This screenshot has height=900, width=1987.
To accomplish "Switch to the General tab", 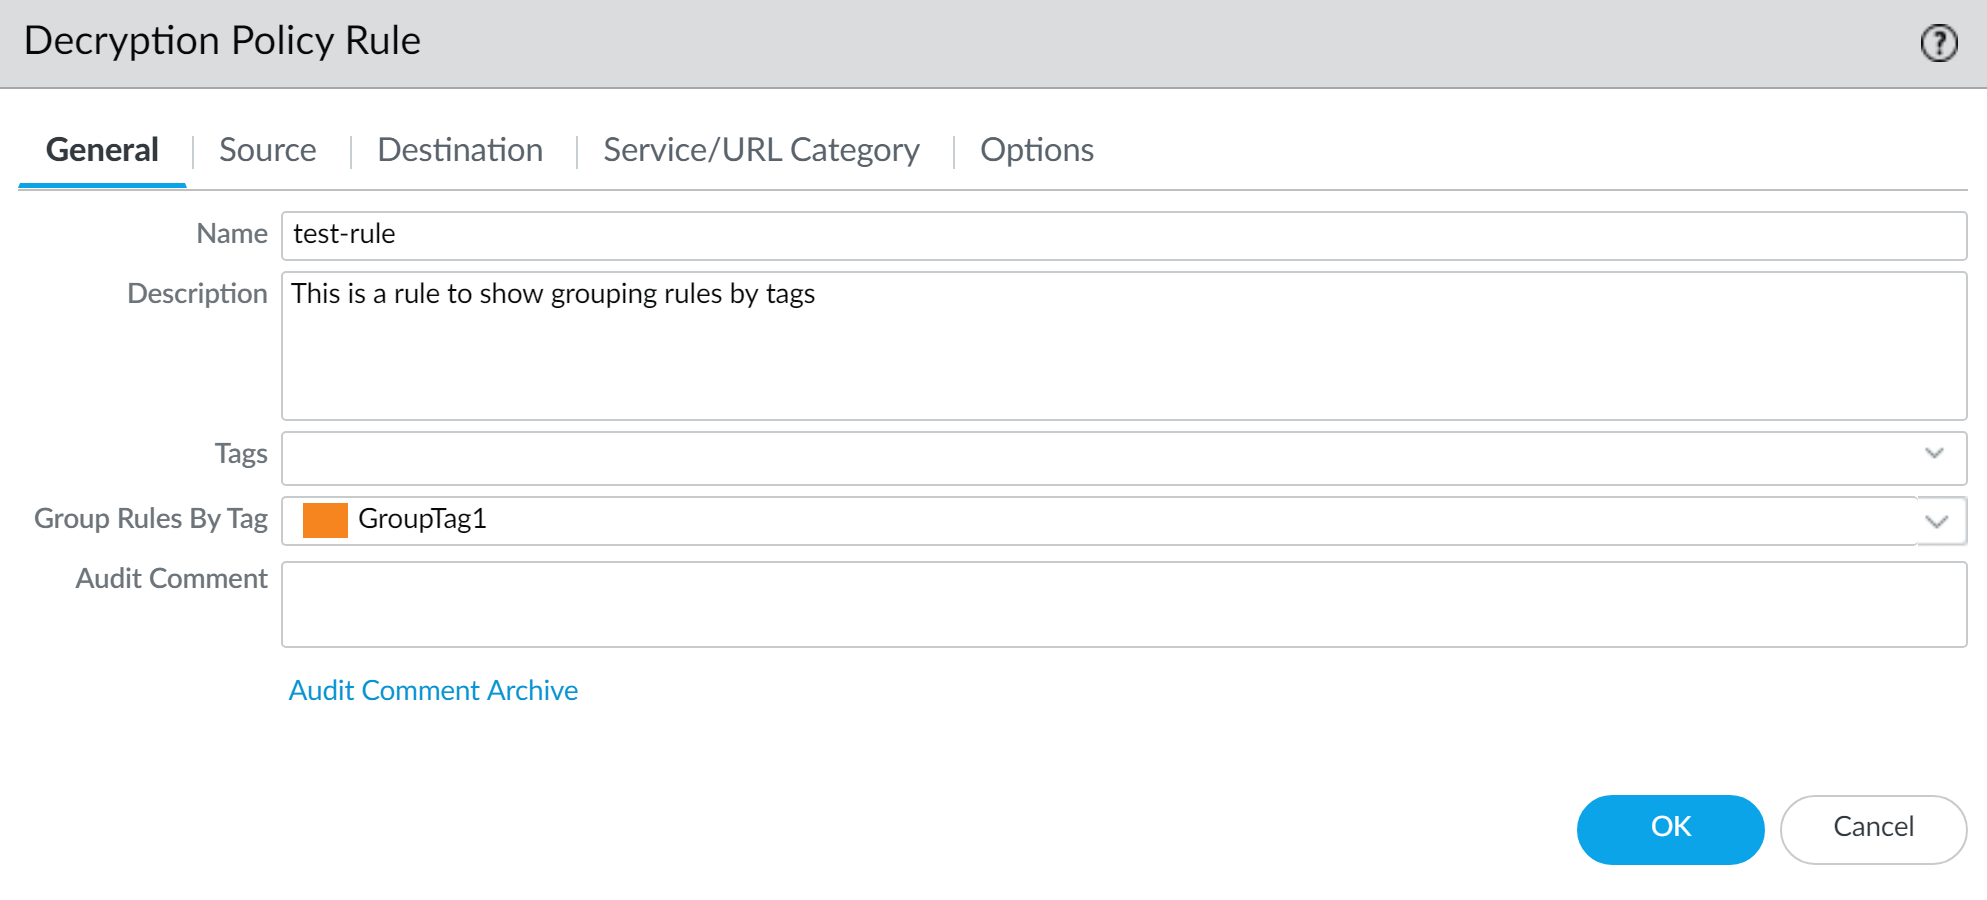I will [x=102, y=150].
